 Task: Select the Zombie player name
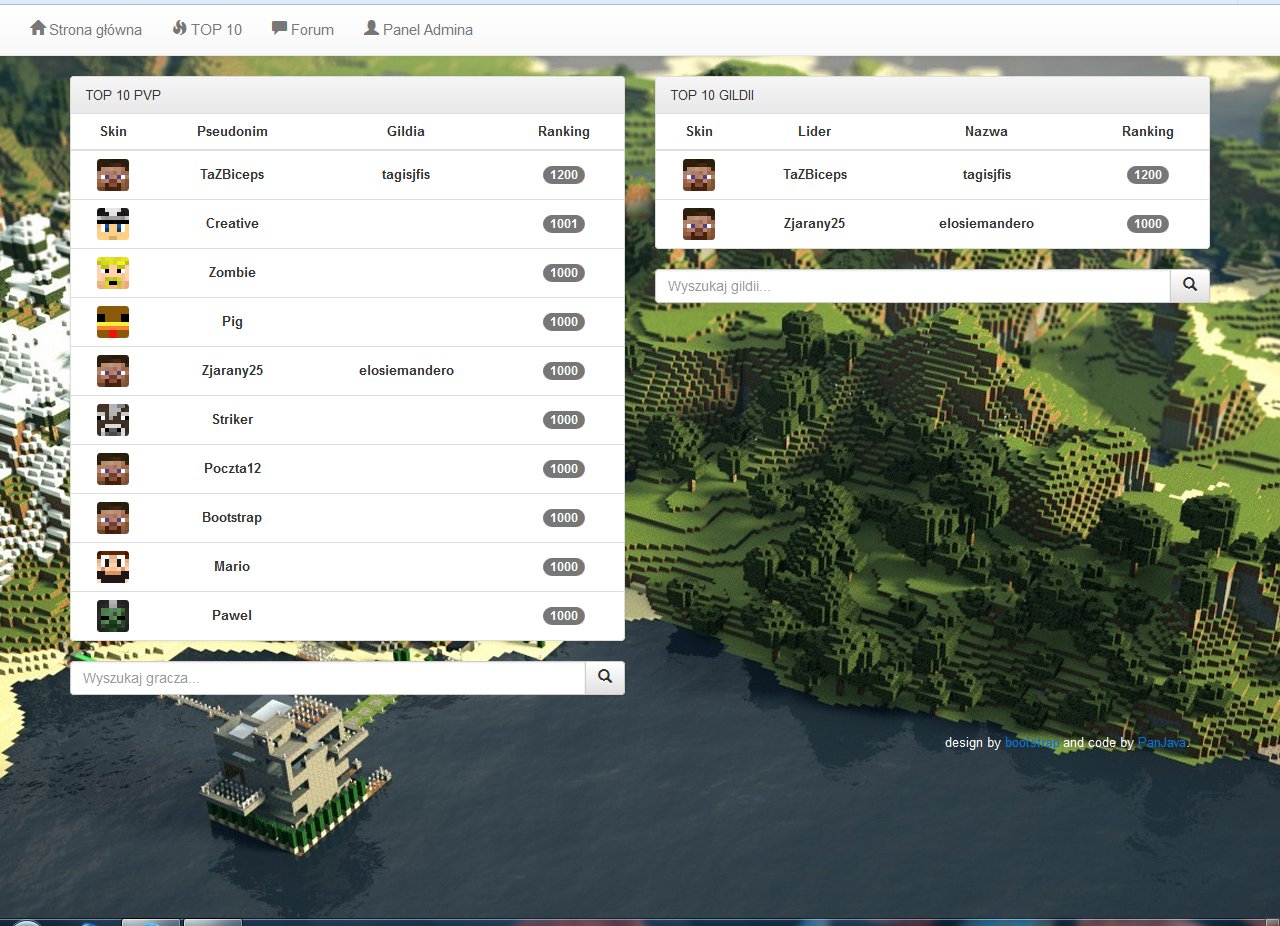coord(232,272)
